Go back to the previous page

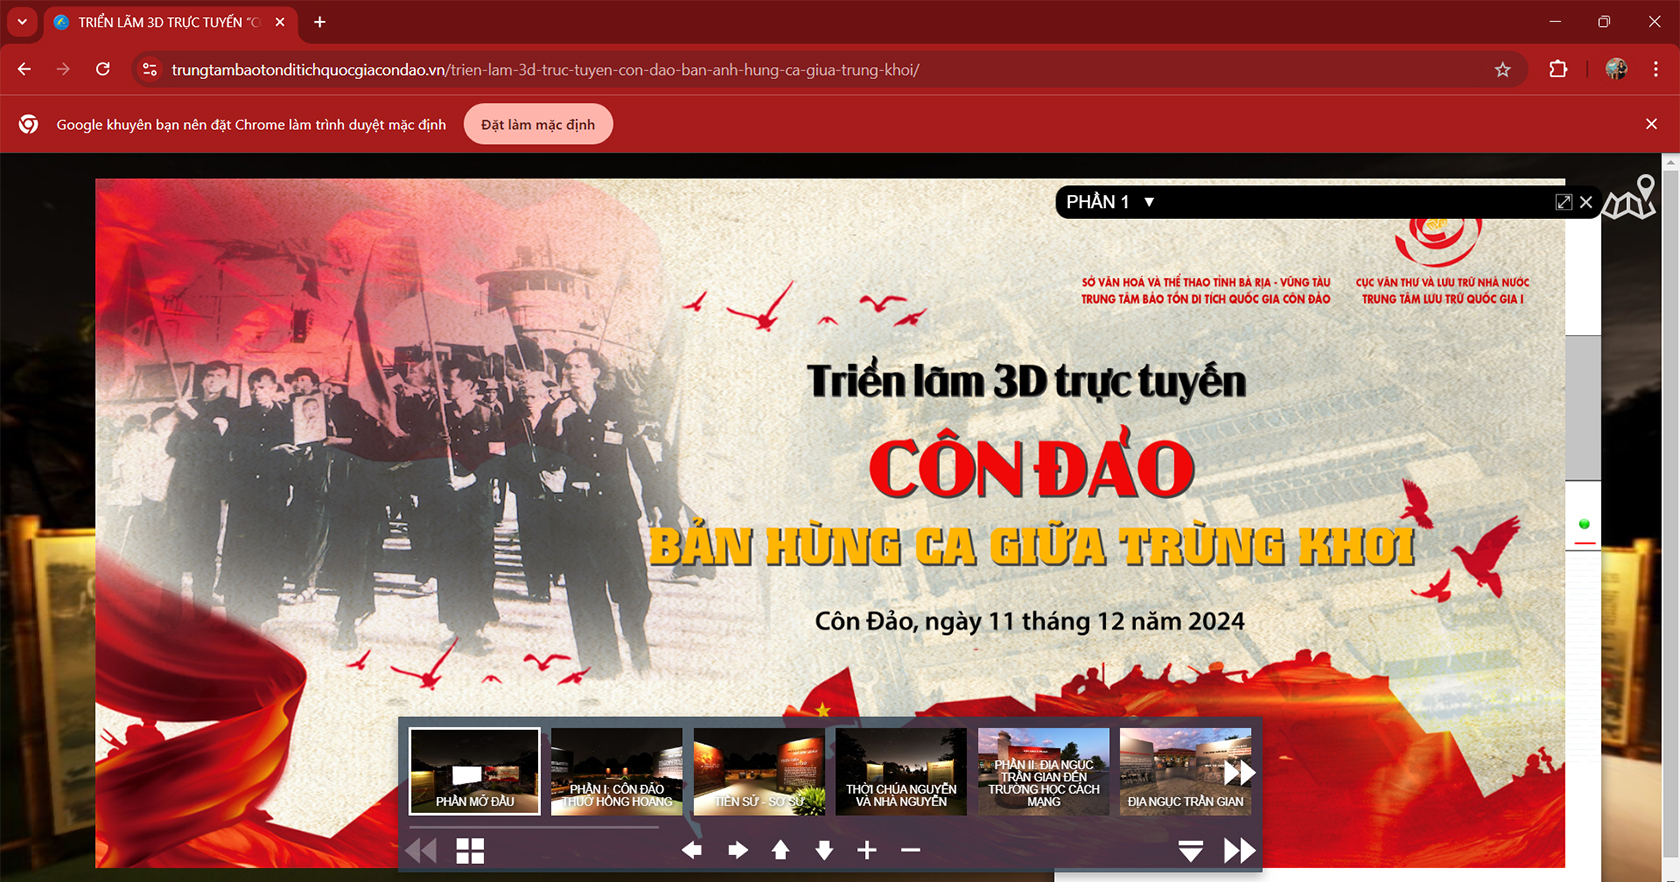click(x=24, y=69)
